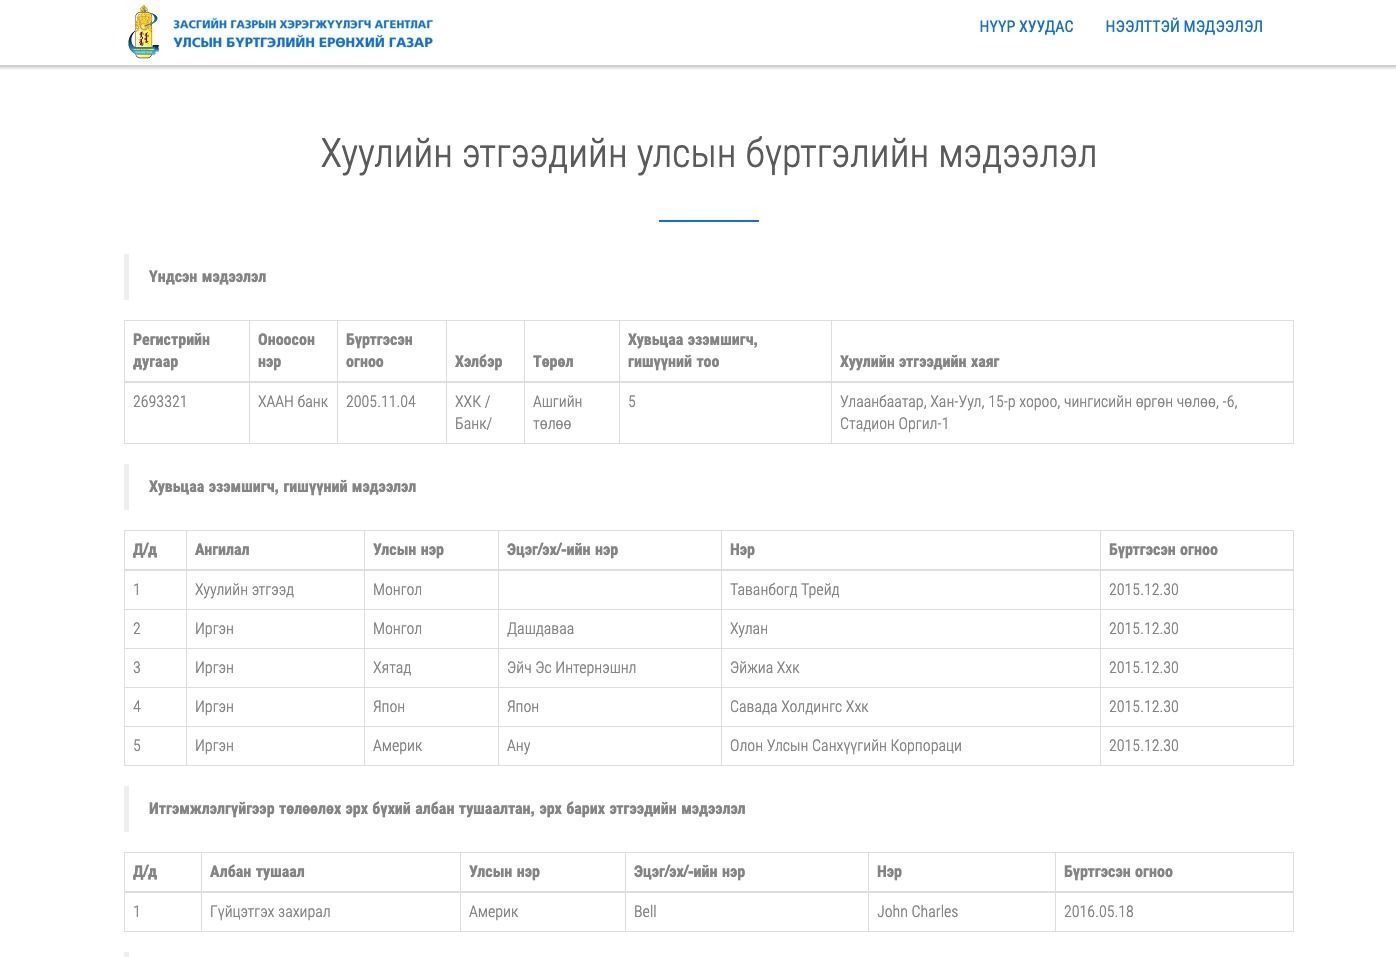Open the НҮҮР ХУУДАС home page
This screenshot has width=1396, height=957.
1026,27
